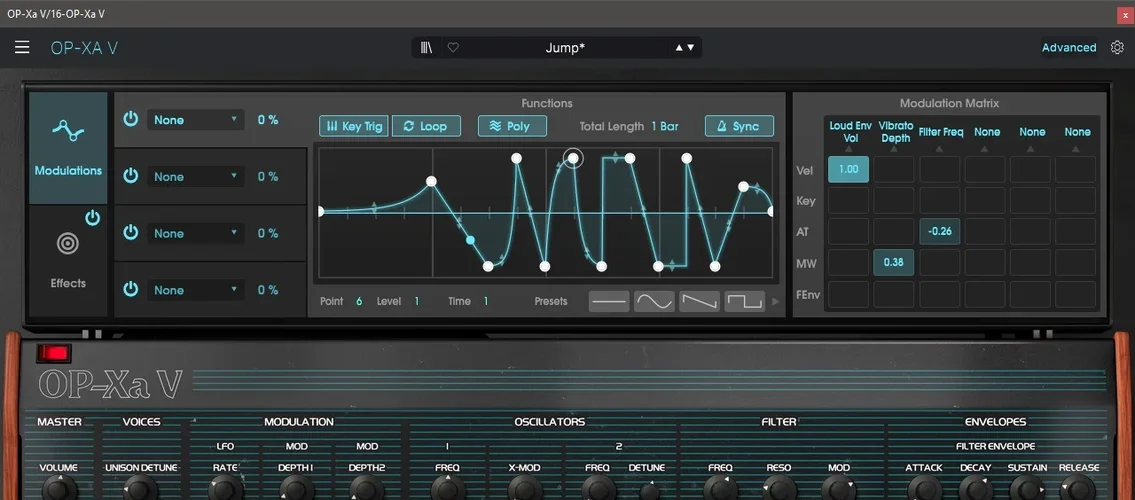Viewport: 1135px width, 500px height.
Task: Show more function presets arrow
Action: click(776, 302)
